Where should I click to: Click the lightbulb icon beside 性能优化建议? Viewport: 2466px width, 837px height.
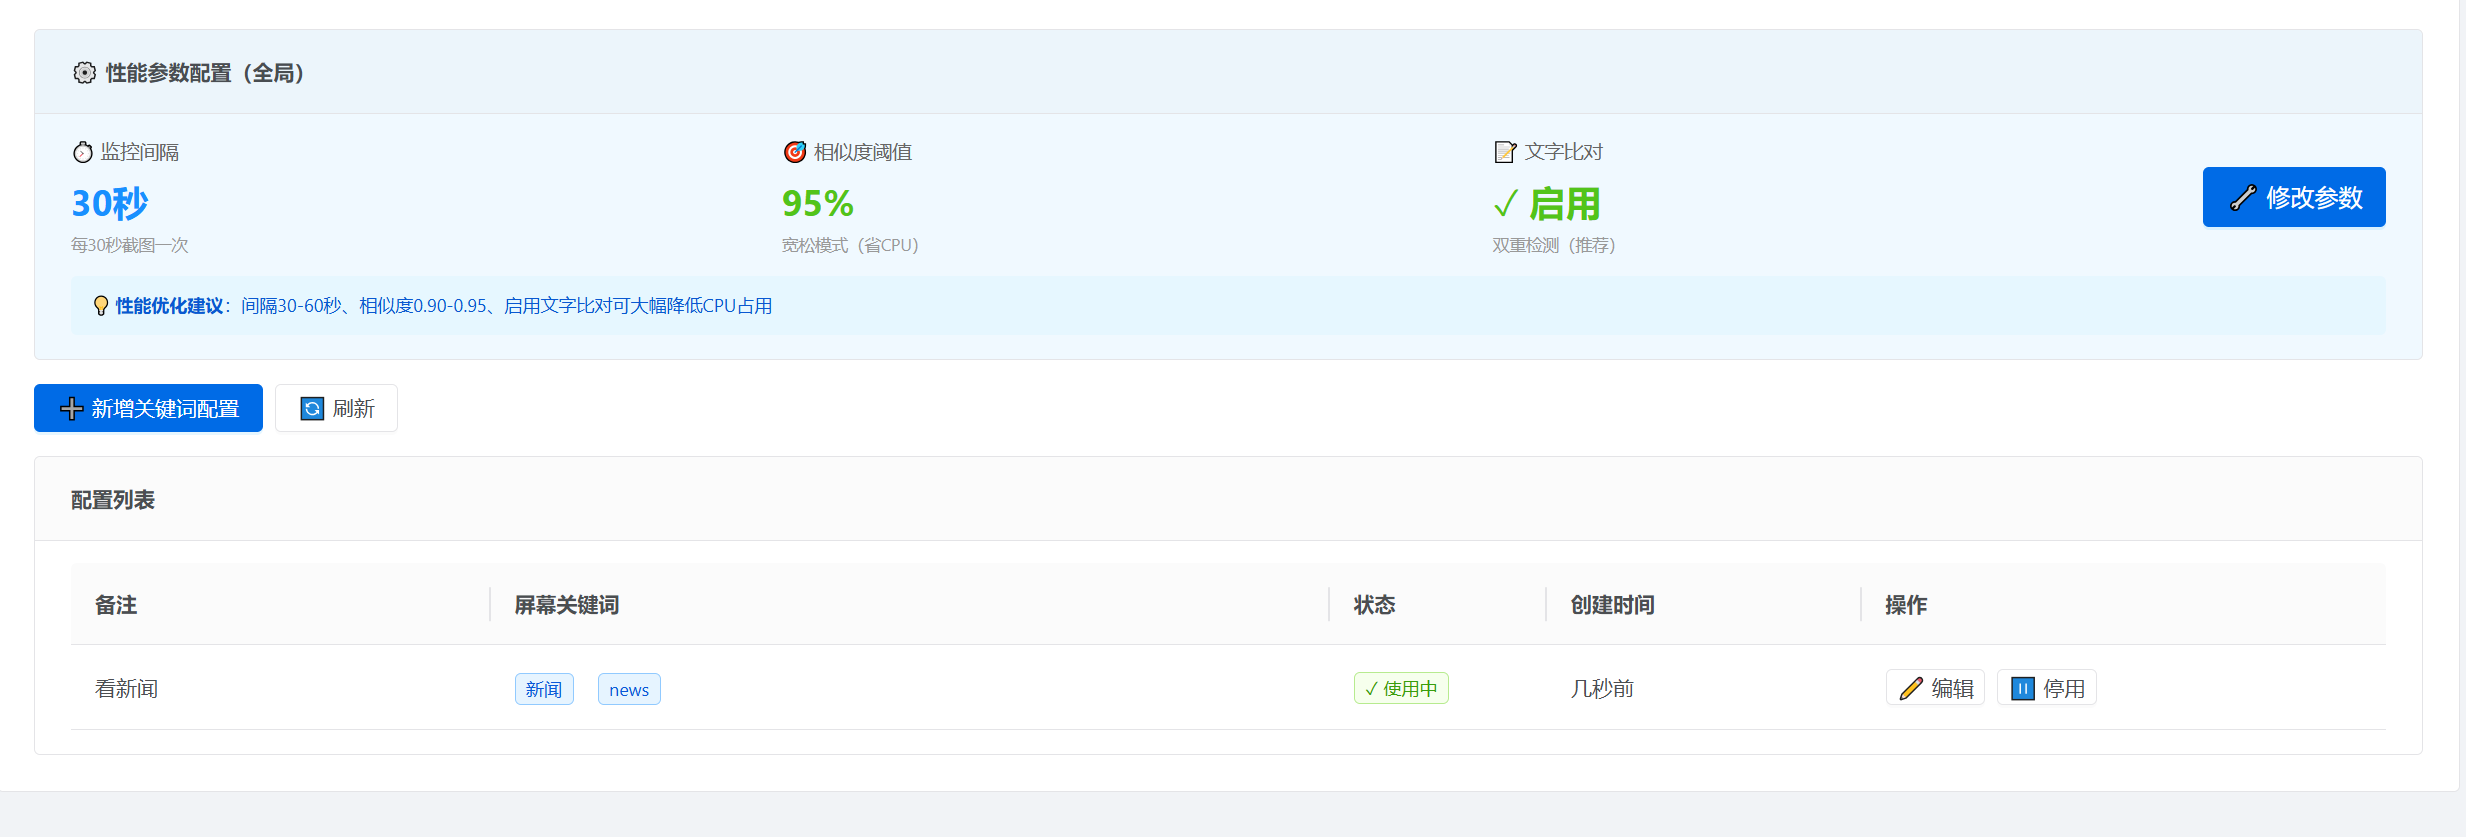100,306
